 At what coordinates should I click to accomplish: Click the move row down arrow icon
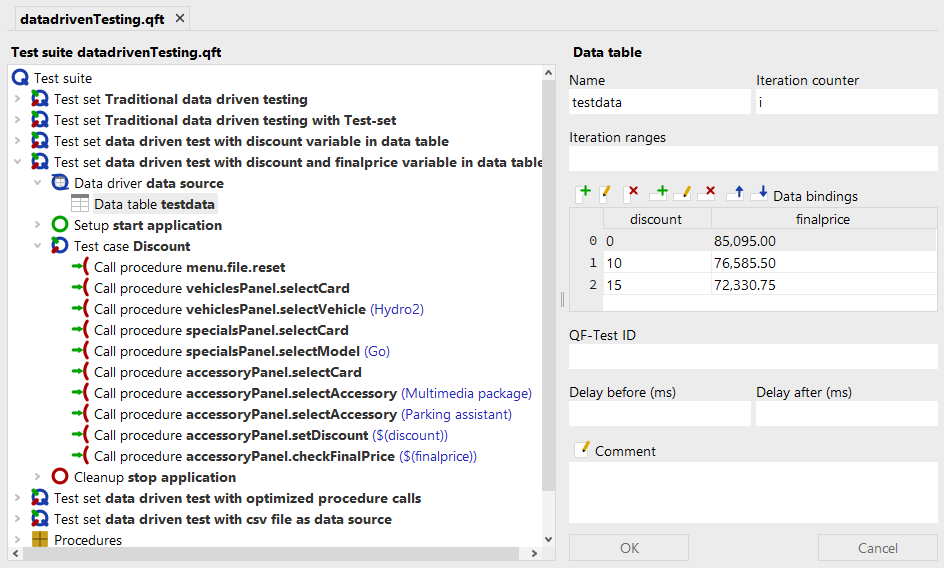(x=759, y=193)
